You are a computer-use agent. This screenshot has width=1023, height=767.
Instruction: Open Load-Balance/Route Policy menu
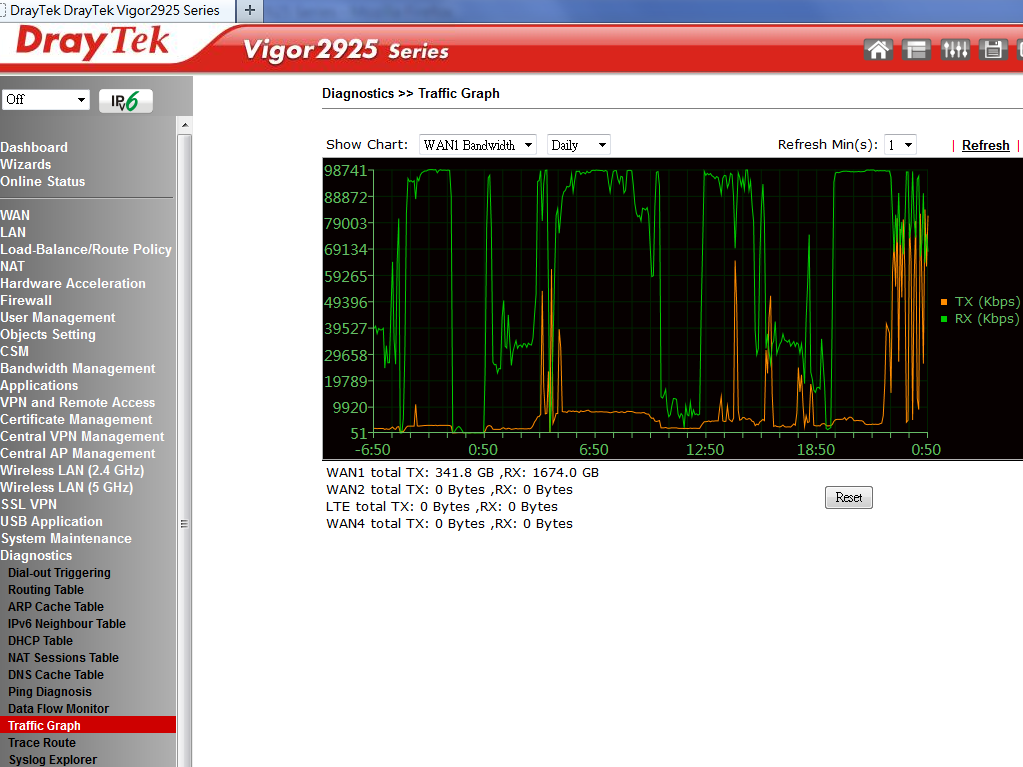(85, 249)
